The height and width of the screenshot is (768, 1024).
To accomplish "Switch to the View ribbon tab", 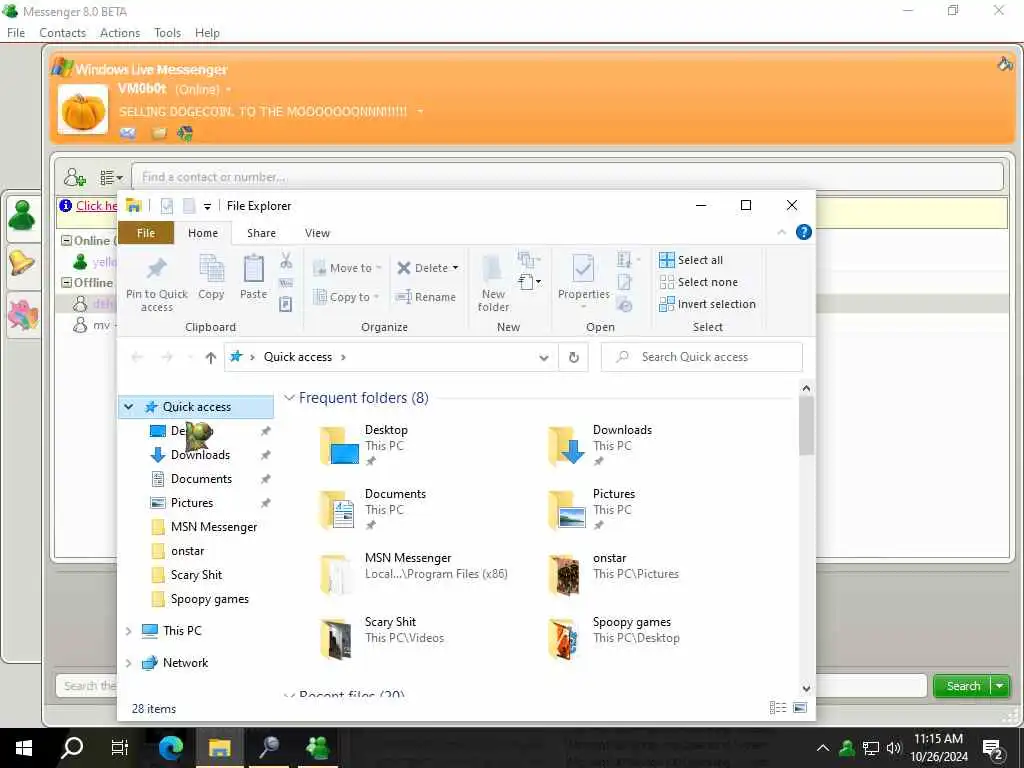I will (x=317, y=233).
